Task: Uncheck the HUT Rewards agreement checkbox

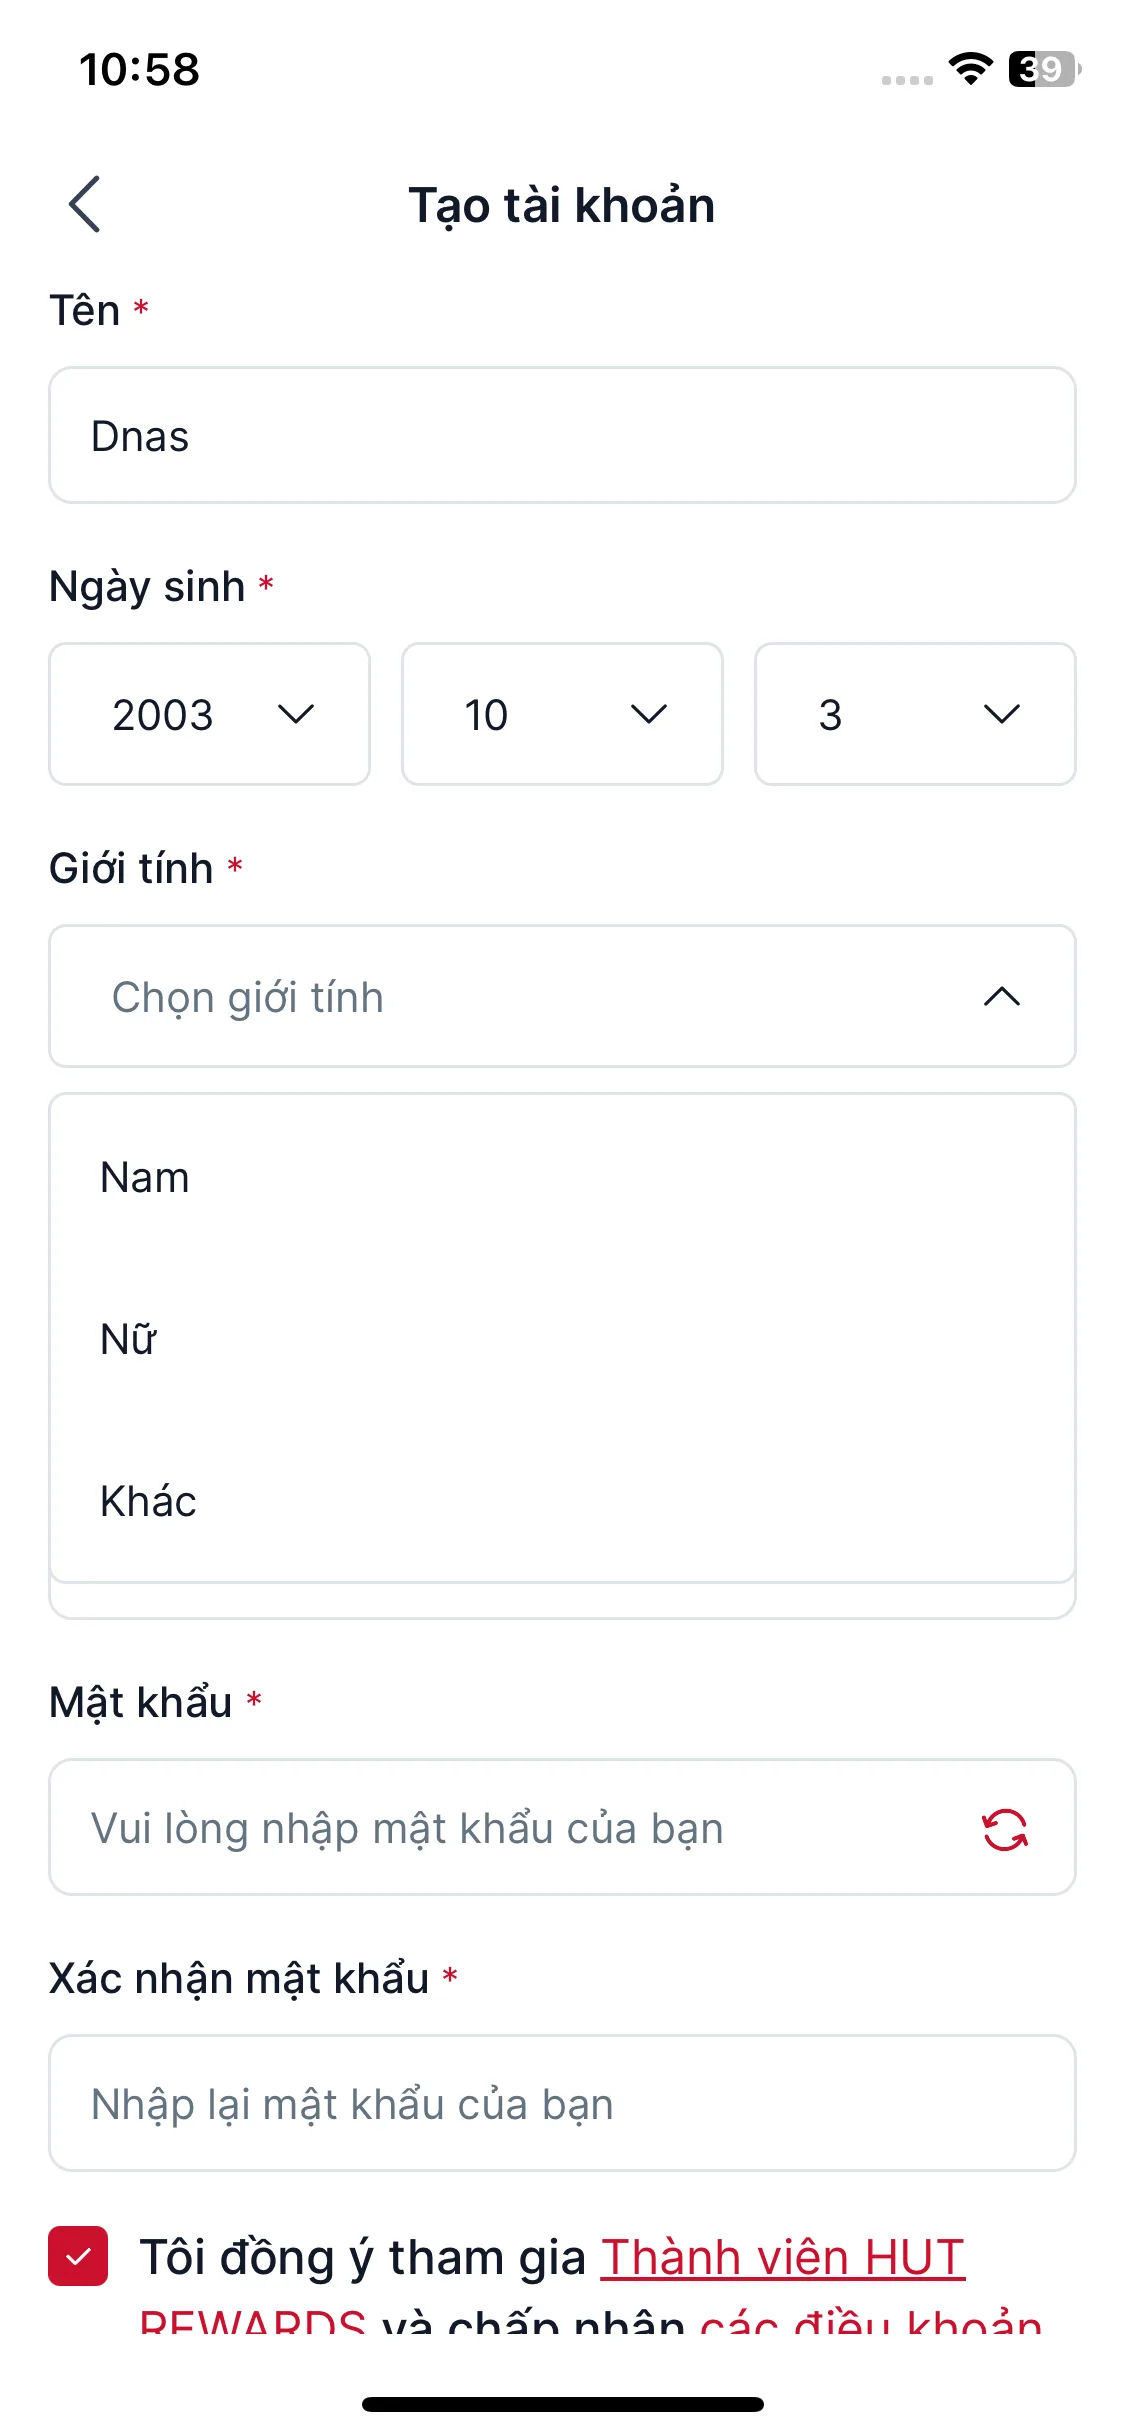Action: [78, 2256]
